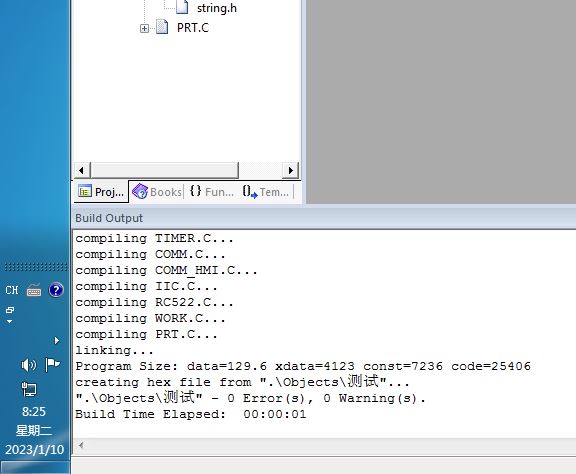Click the project pane scroll right arrow
The height and width of the screenshot is (474, 576).
point(291,170)
